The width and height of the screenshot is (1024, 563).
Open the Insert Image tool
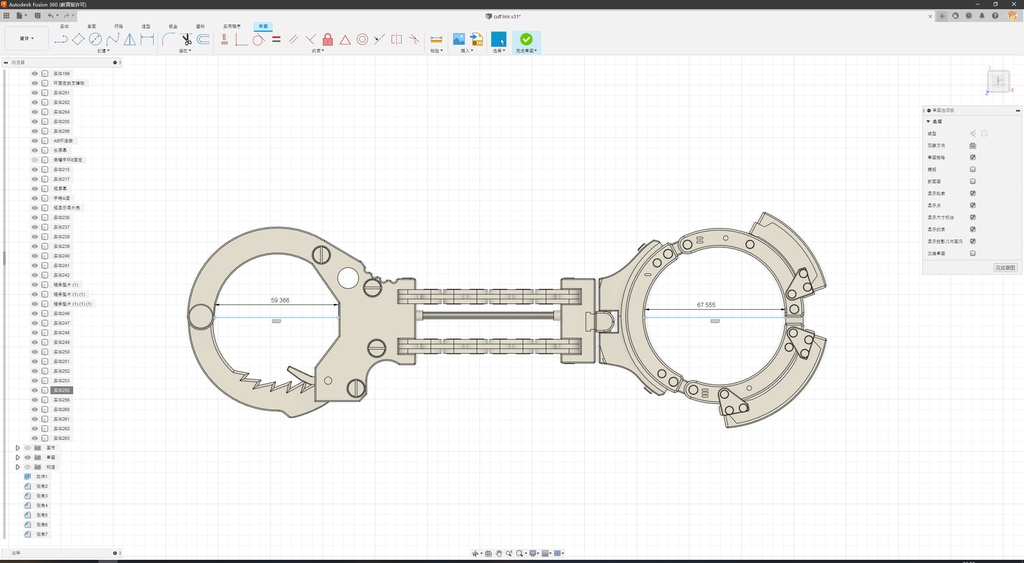click(x=459, y=39)
